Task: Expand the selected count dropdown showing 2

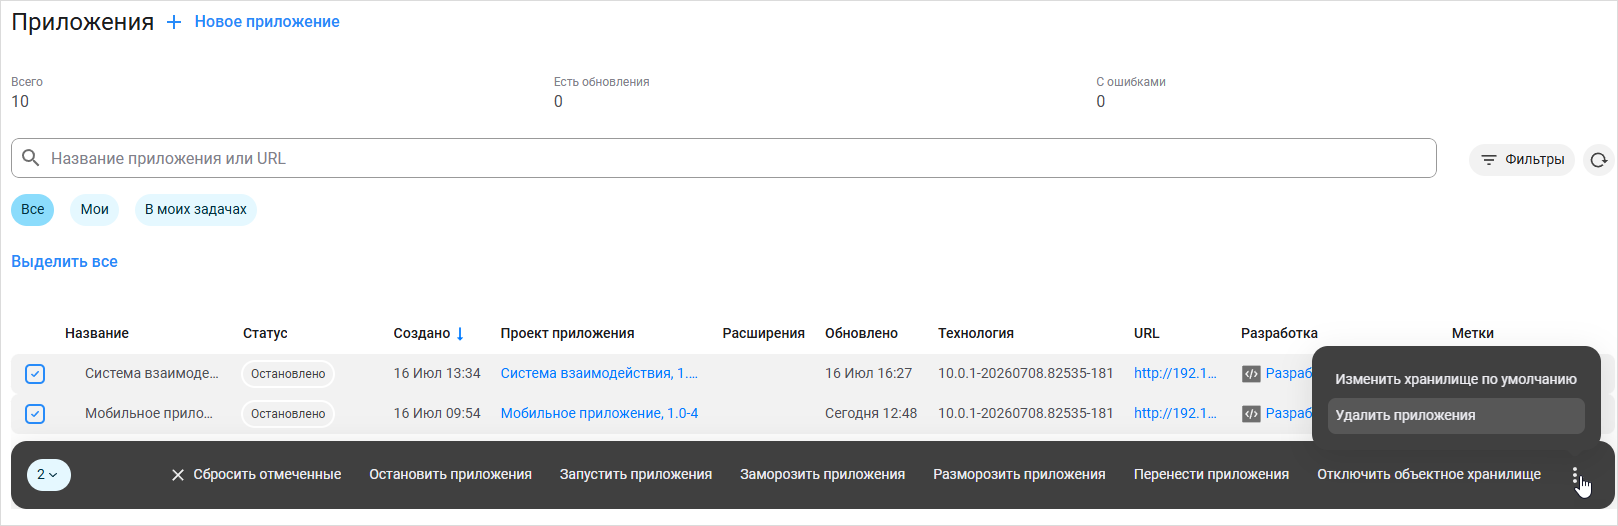Action: pos(48,475)
